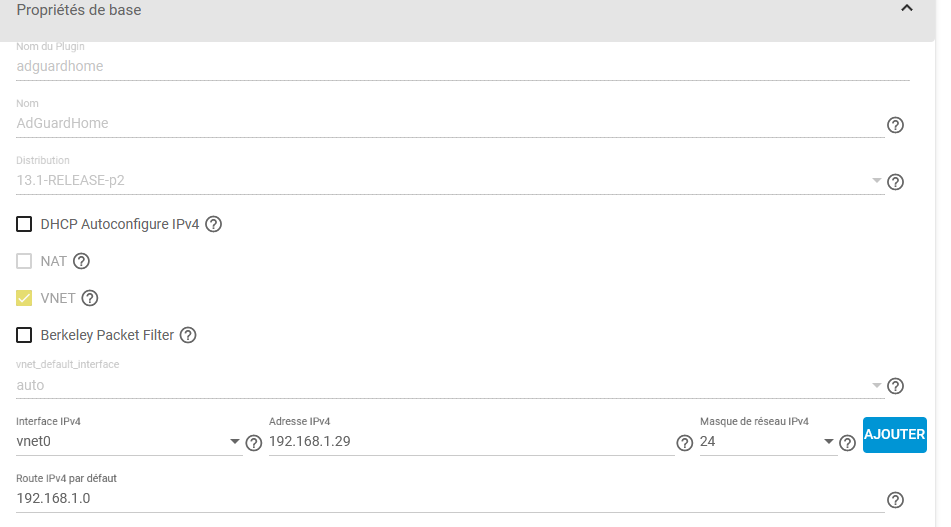
Task: Open the Masque de réseau IPv4 dropdown
Action: 768,441
